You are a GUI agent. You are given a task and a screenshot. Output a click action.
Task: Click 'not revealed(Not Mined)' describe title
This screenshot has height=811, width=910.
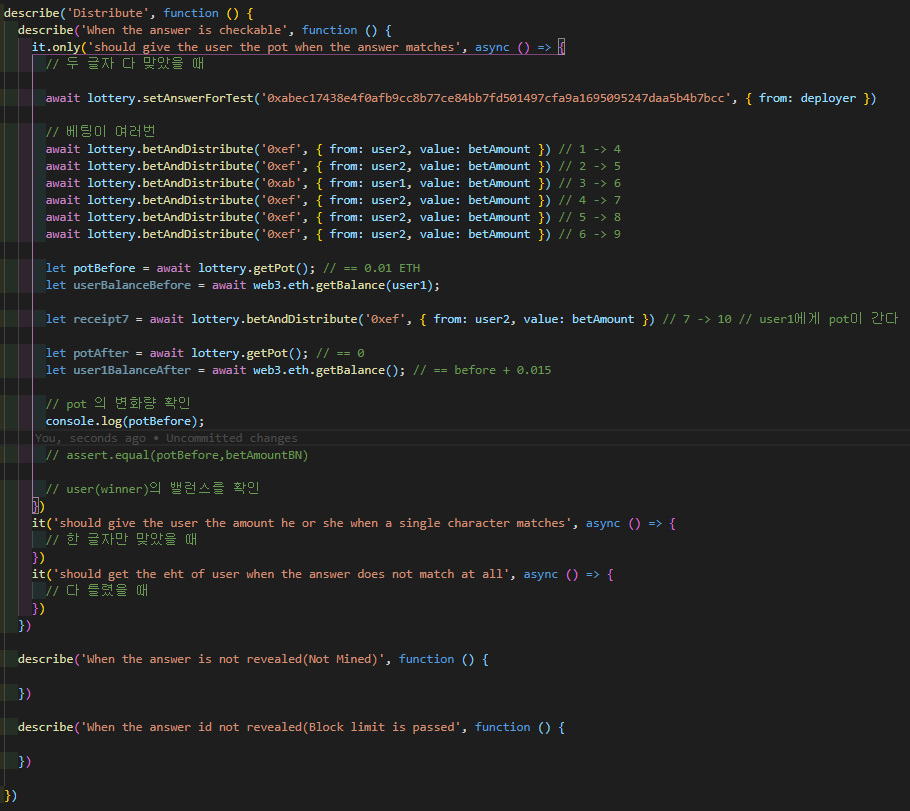(298, 659)
